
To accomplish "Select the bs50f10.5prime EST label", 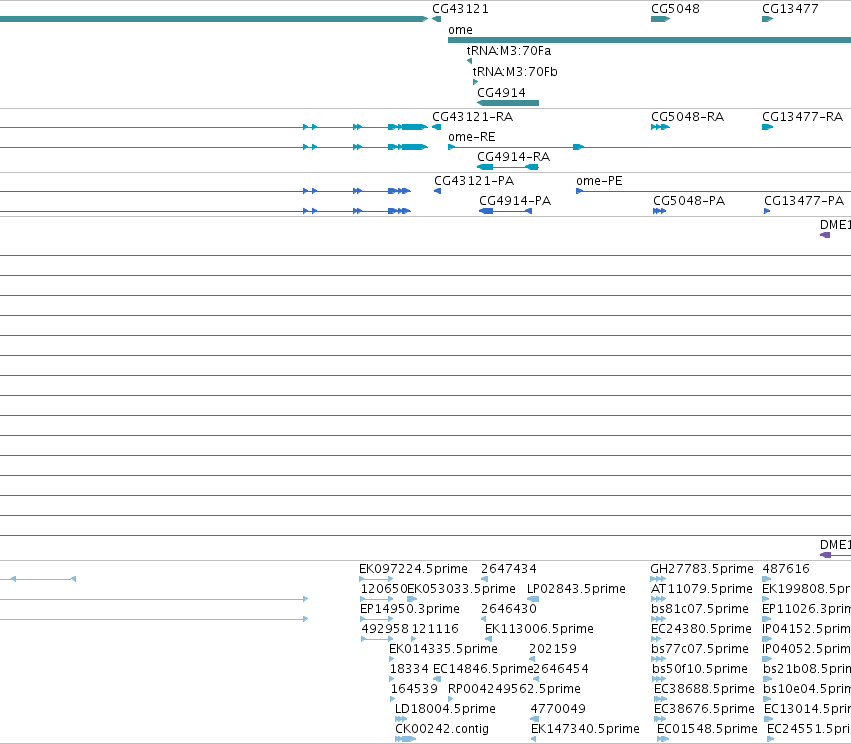I will [700, 669].
